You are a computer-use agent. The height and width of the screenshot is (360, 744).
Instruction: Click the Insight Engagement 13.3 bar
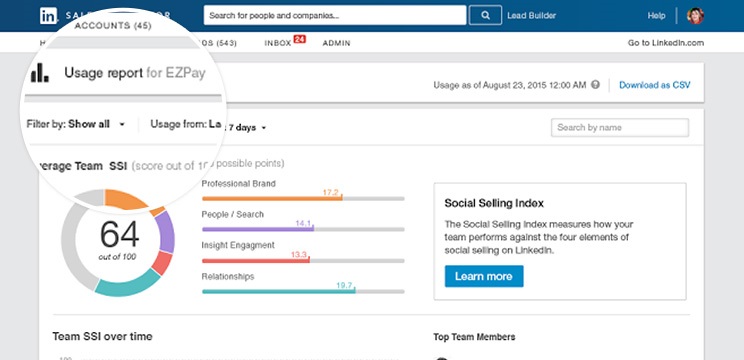[x=303, y=260]
